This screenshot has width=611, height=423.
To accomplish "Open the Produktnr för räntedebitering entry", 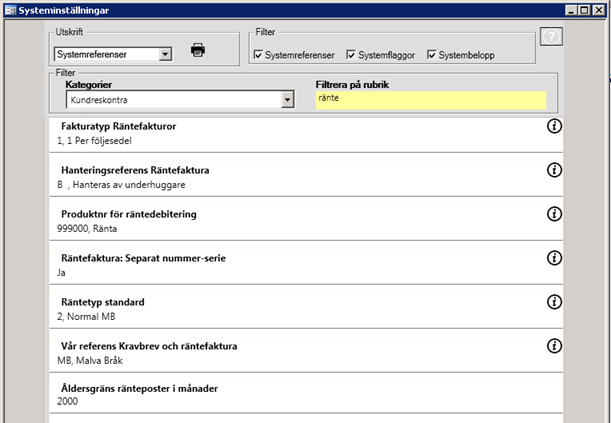I will (300, 220).
